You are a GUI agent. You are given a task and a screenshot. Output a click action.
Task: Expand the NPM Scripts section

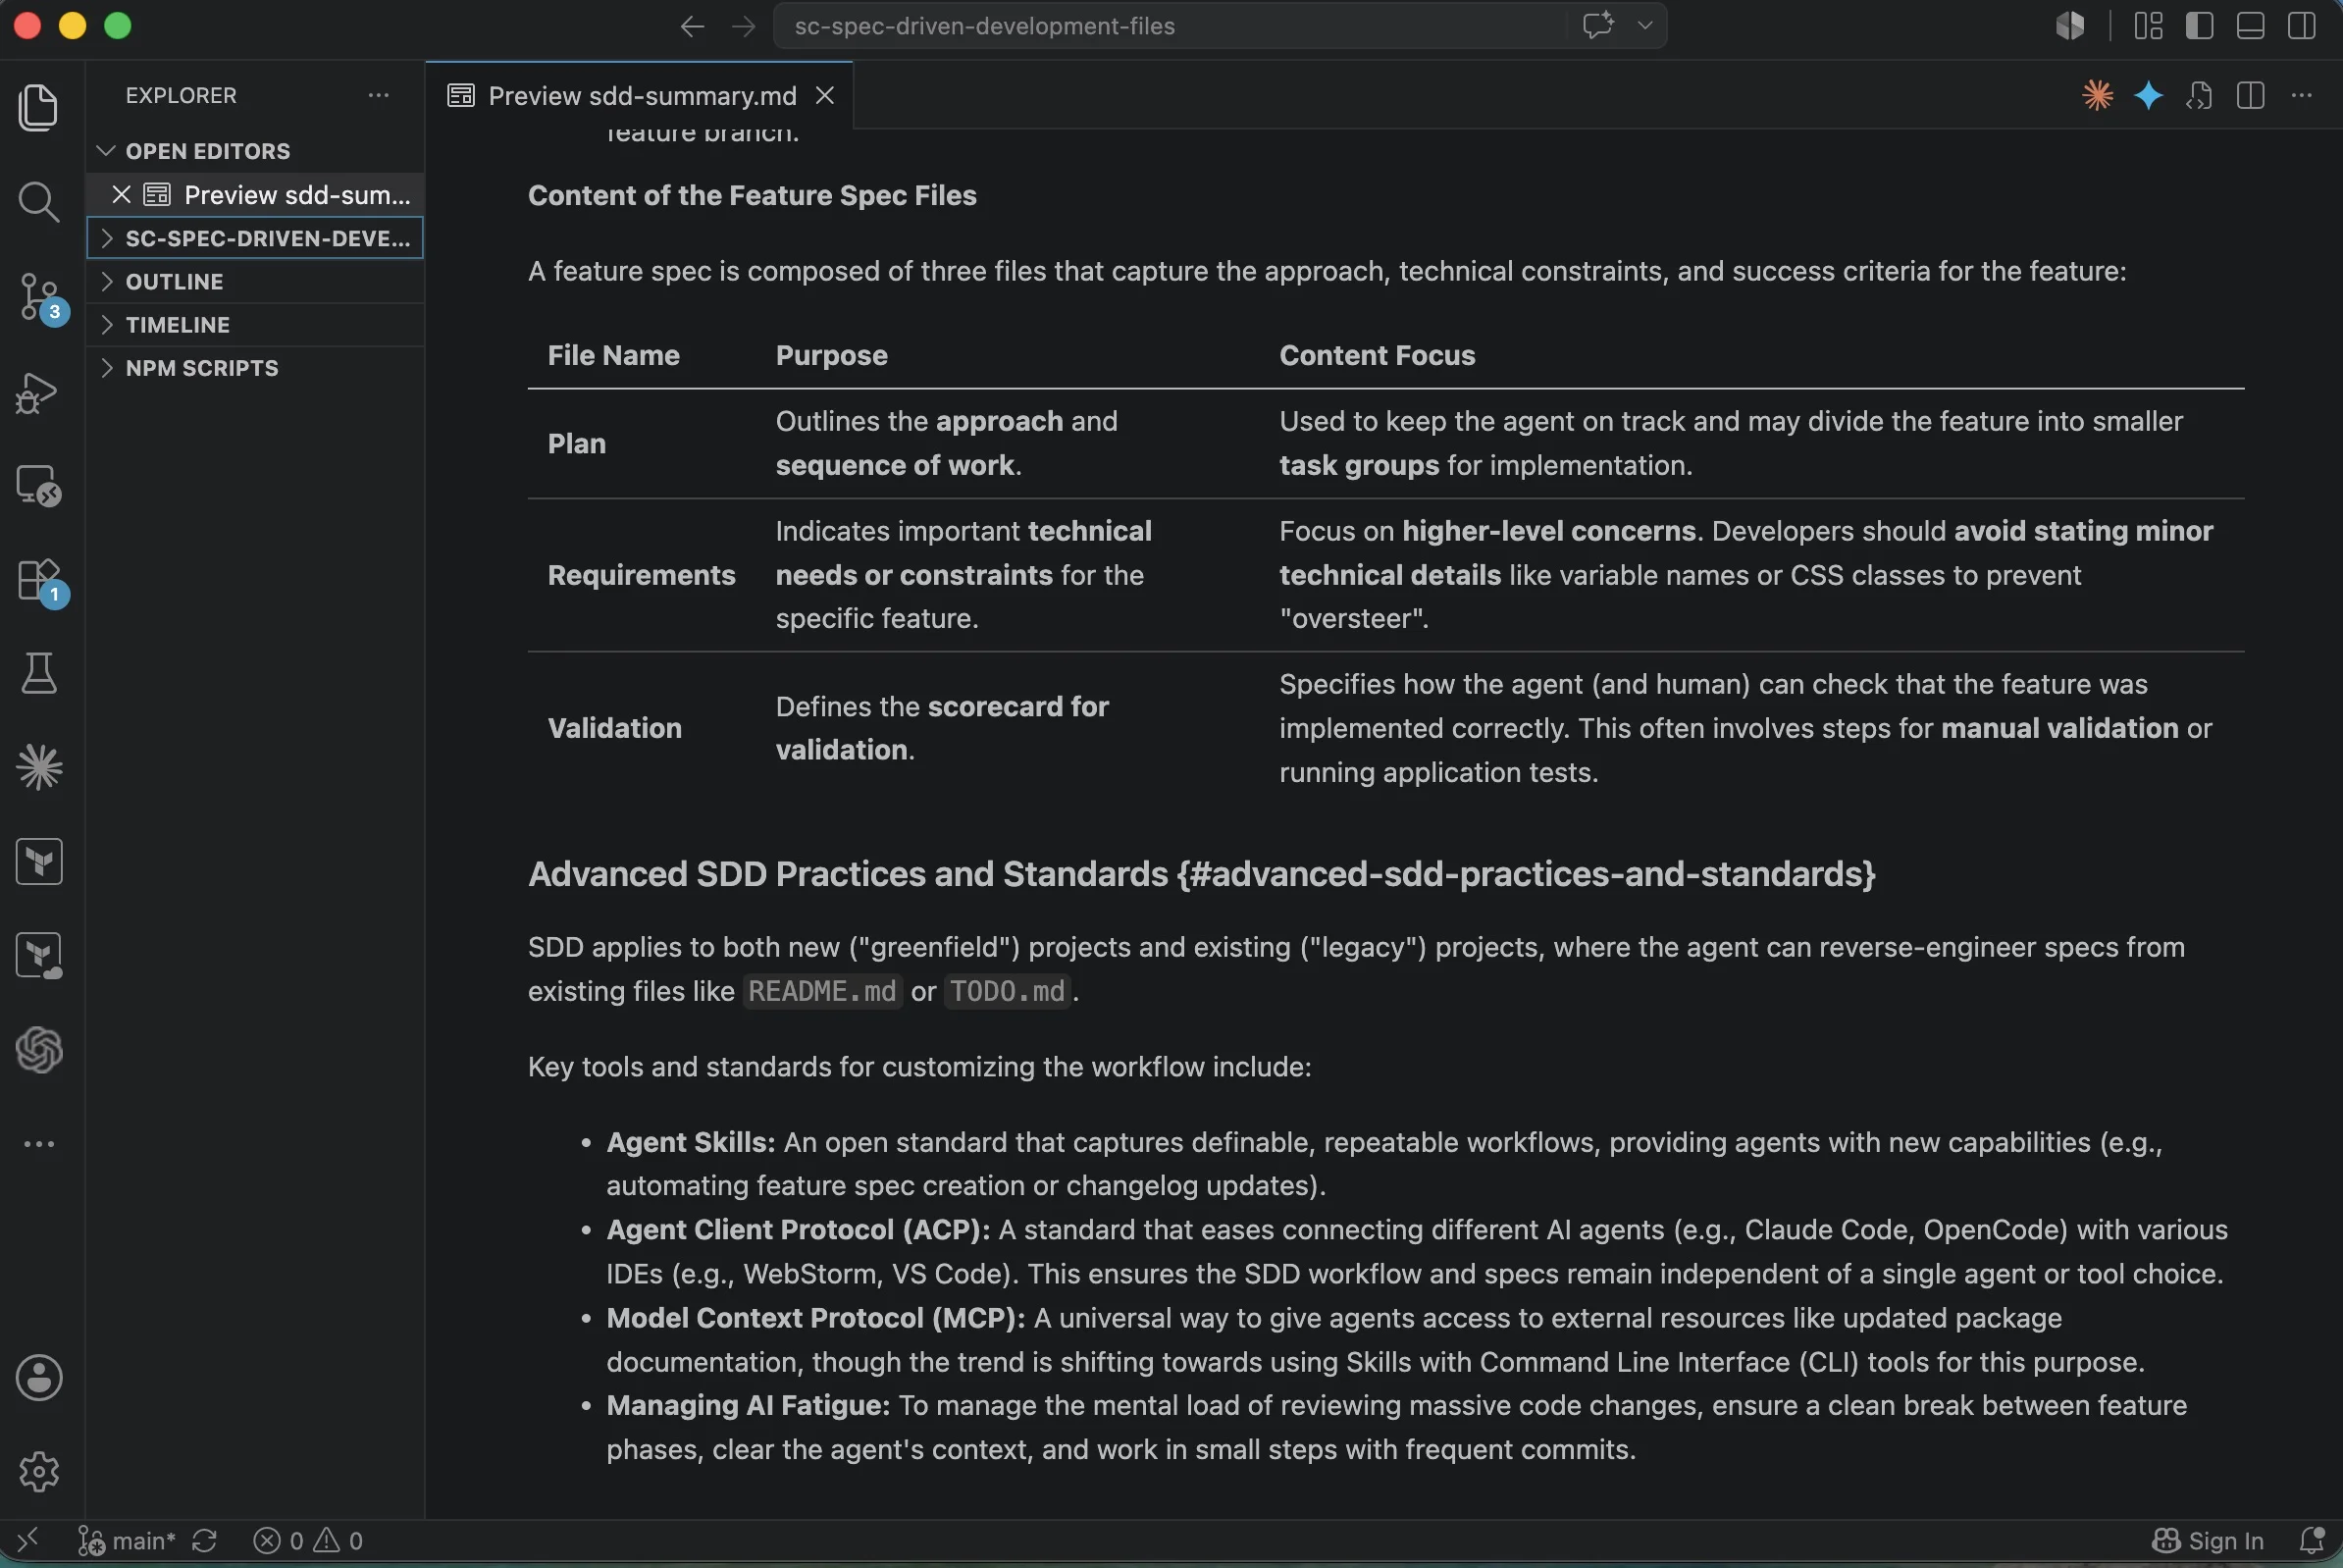(x=255, y=368)
